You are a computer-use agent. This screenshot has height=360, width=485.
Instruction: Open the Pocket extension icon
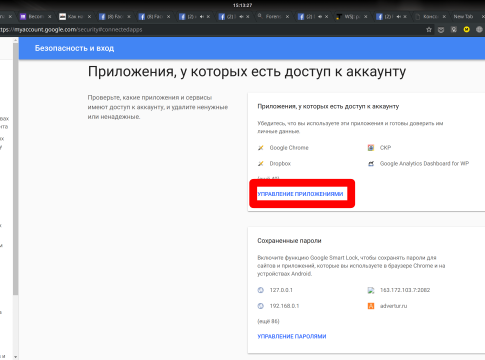click(441, 30)
